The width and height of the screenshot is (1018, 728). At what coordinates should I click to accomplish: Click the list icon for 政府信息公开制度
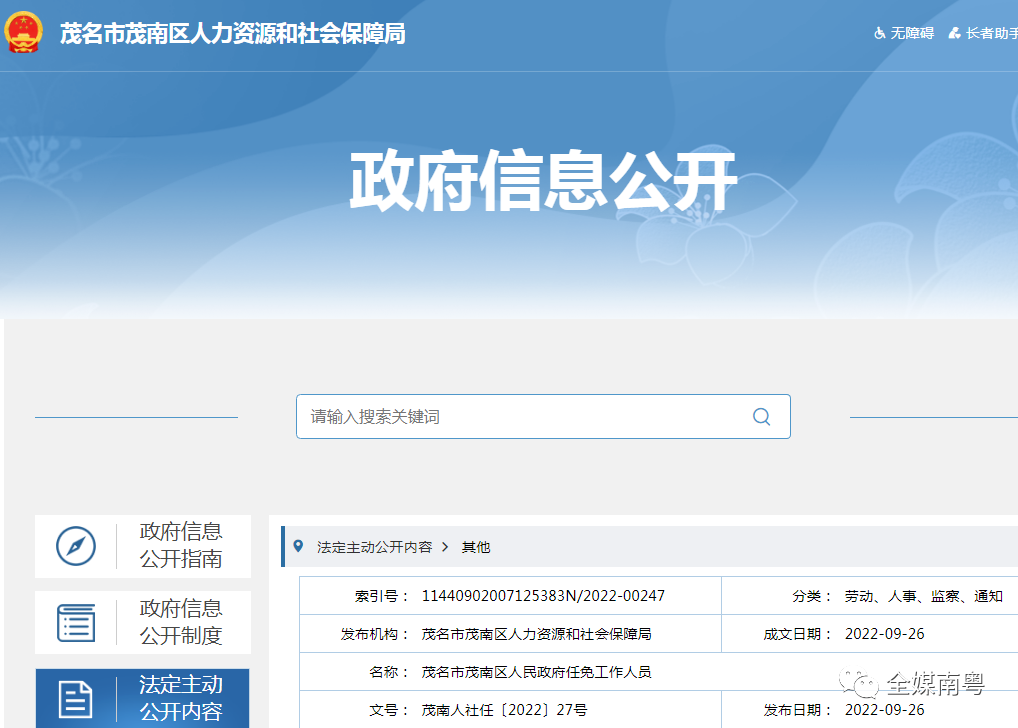click(x=76, y=622)
